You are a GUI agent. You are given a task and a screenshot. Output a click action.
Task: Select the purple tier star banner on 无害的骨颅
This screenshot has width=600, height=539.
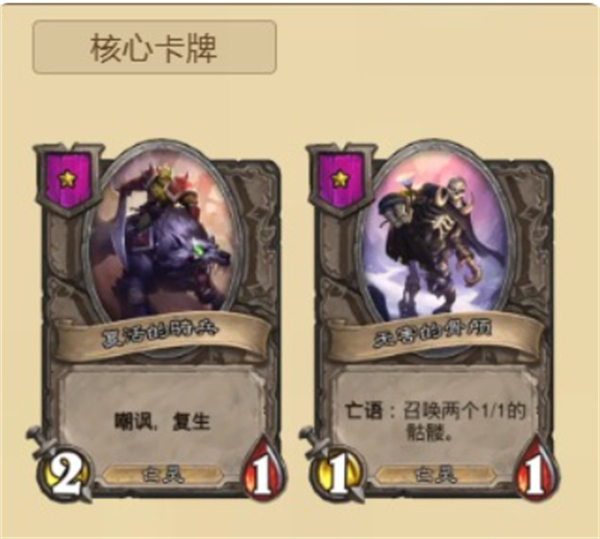[340, 179]
